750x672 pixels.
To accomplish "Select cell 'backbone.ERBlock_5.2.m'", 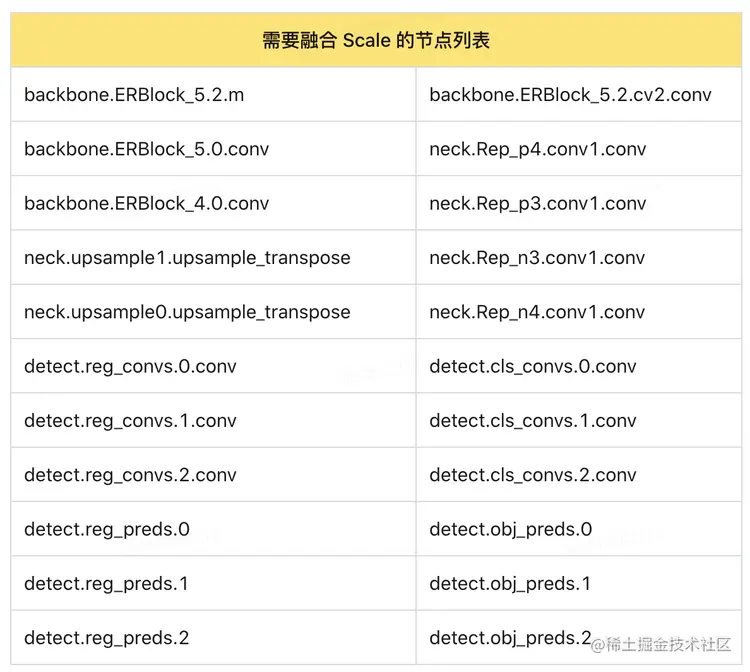I will (213, 95).
